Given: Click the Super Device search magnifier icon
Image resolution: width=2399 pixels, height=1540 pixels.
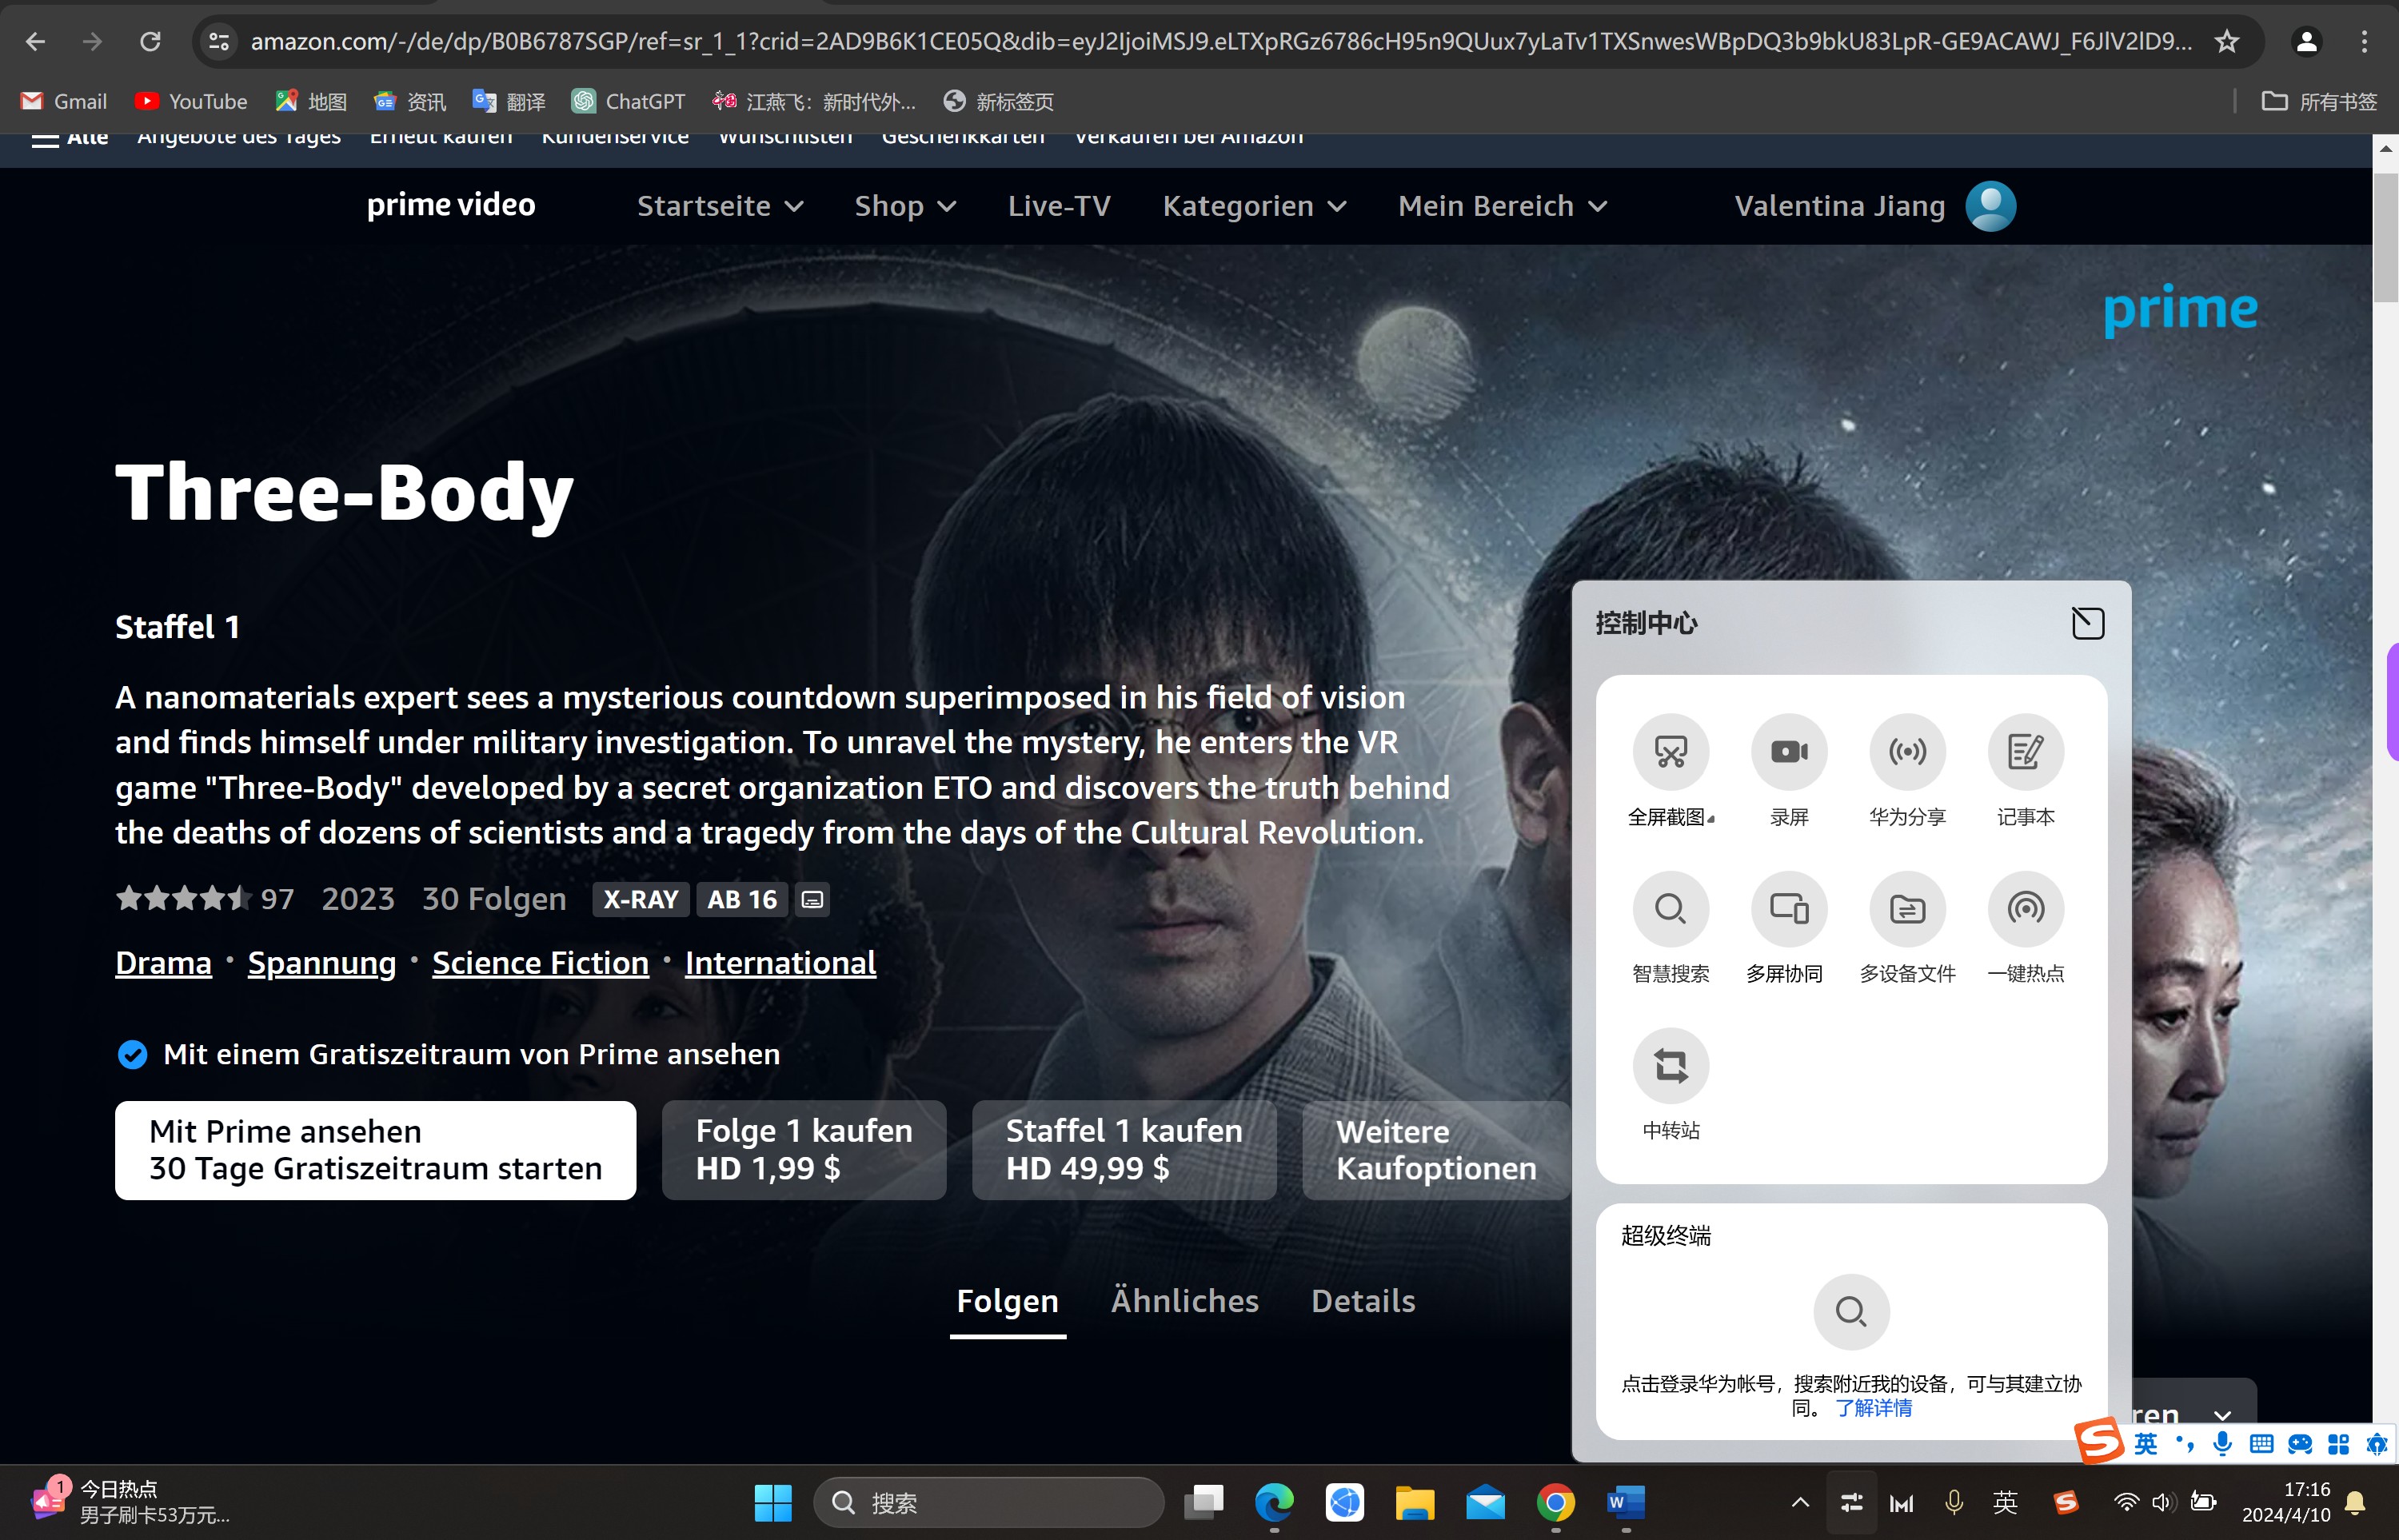Looking at the screenshot, I should tap(1851, 1311).
